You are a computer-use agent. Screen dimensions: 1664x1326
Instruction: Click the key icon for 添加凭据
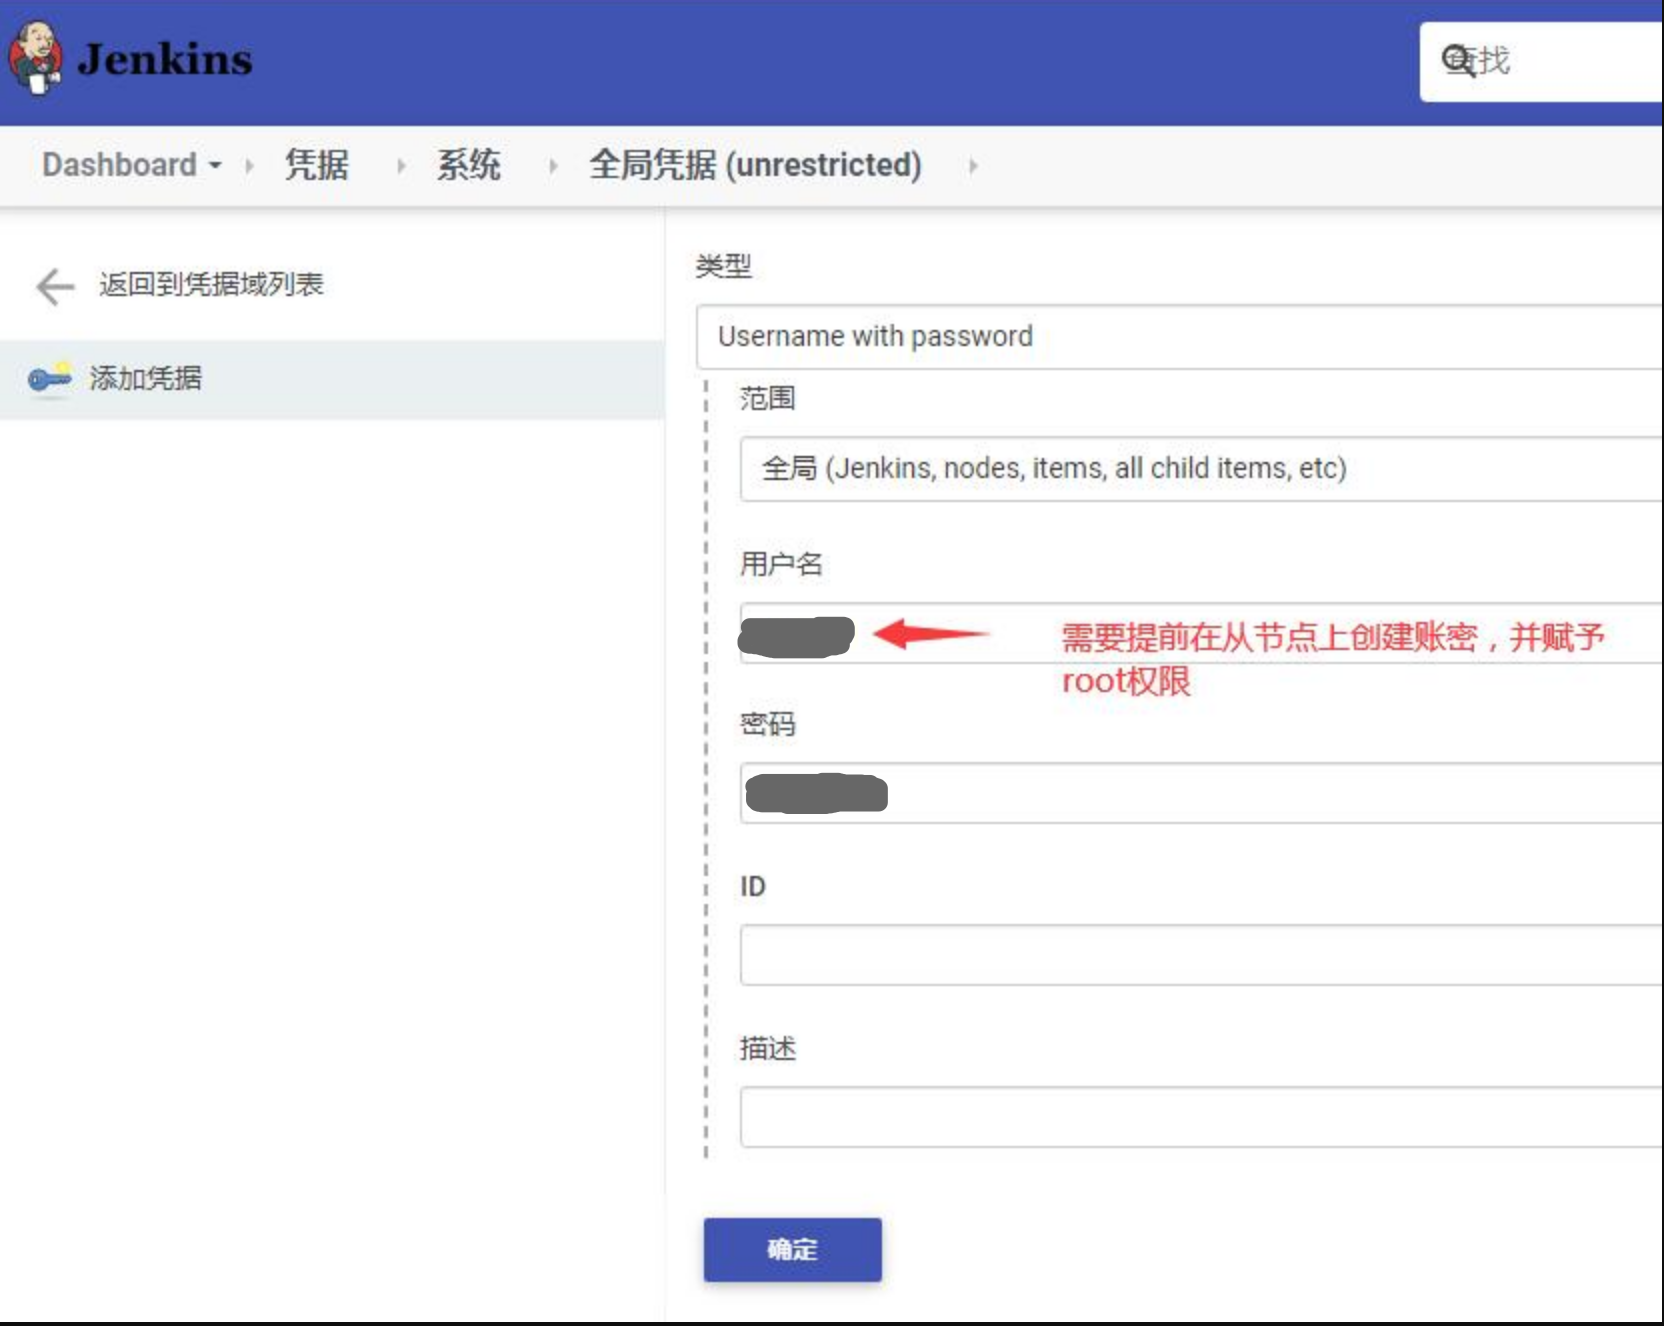pyautogui.click(x=50, y=379)
